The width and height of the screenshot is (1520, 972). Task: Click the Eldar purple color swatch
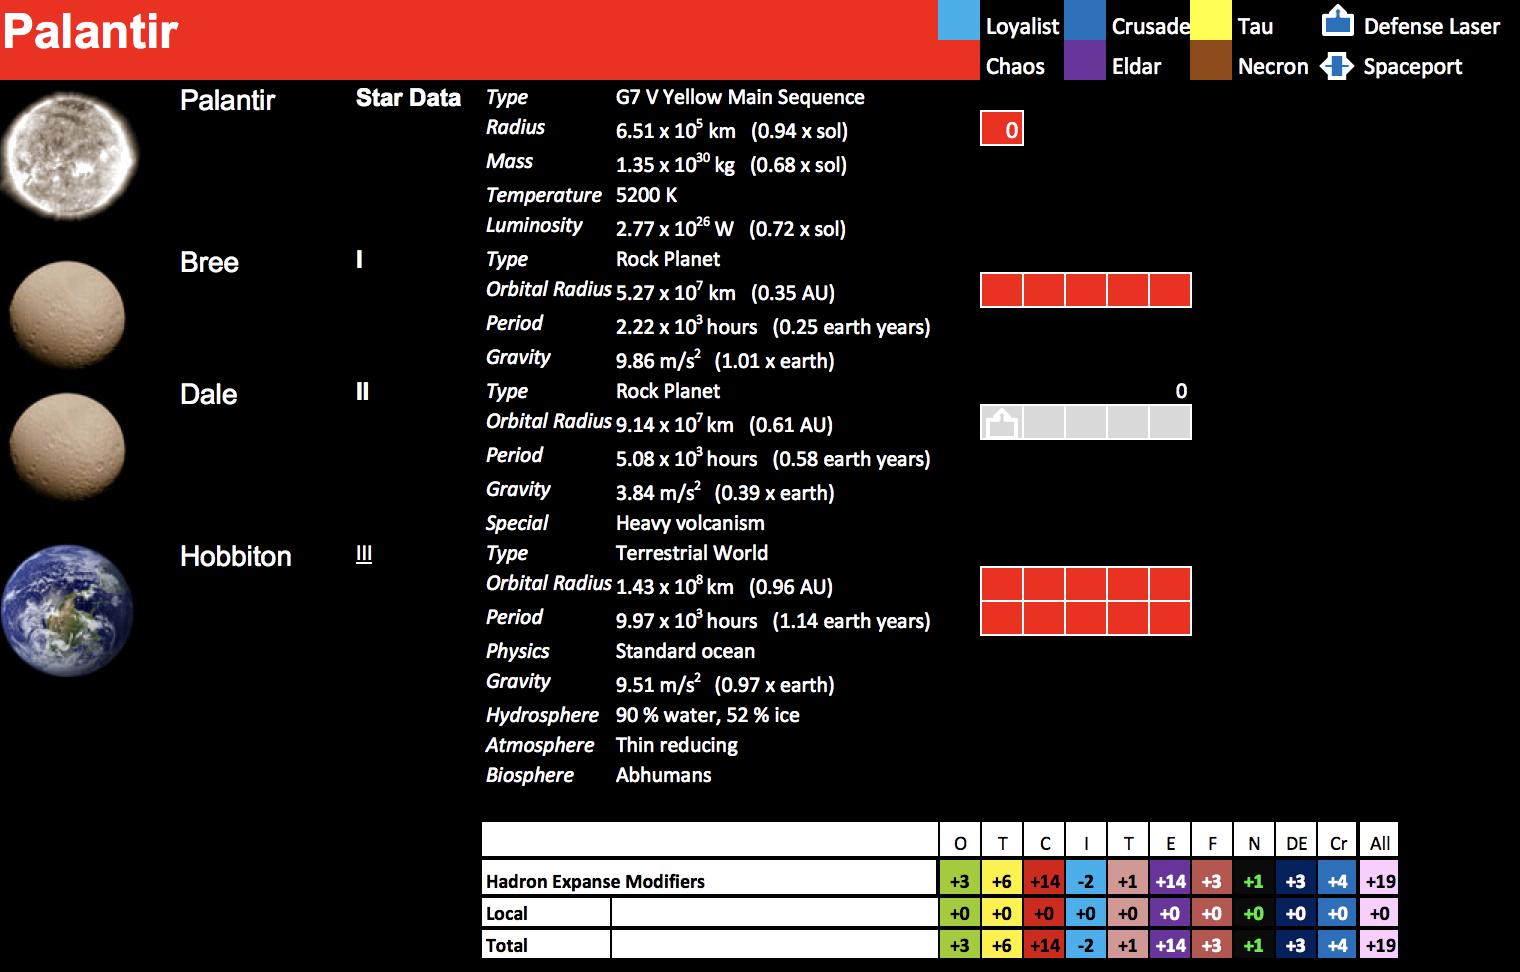pyautogui.click(x=1085, y=60)
